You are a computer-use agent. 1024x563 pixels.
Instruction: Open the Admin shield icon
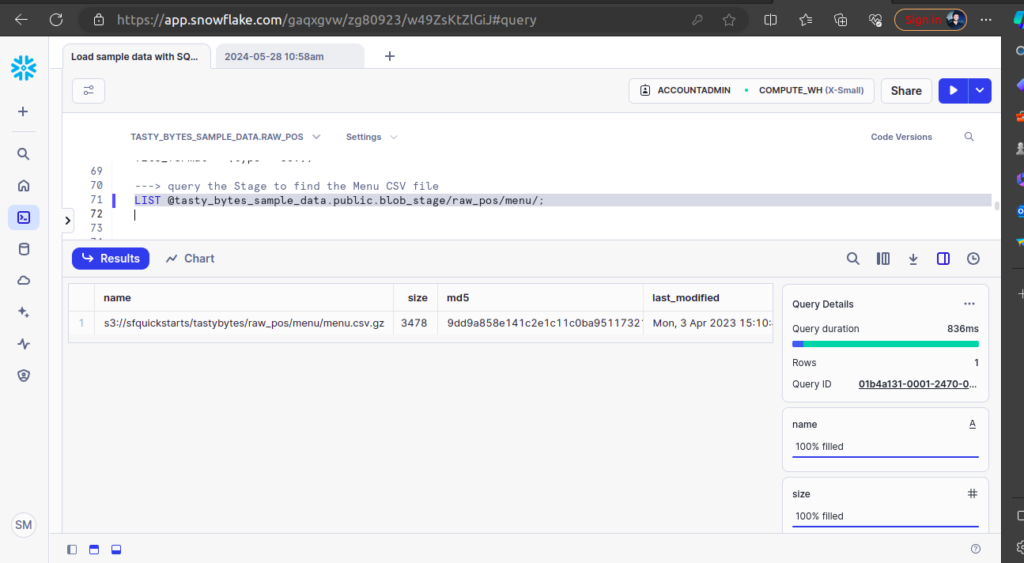pyautogui.click(x=23, y=376)
